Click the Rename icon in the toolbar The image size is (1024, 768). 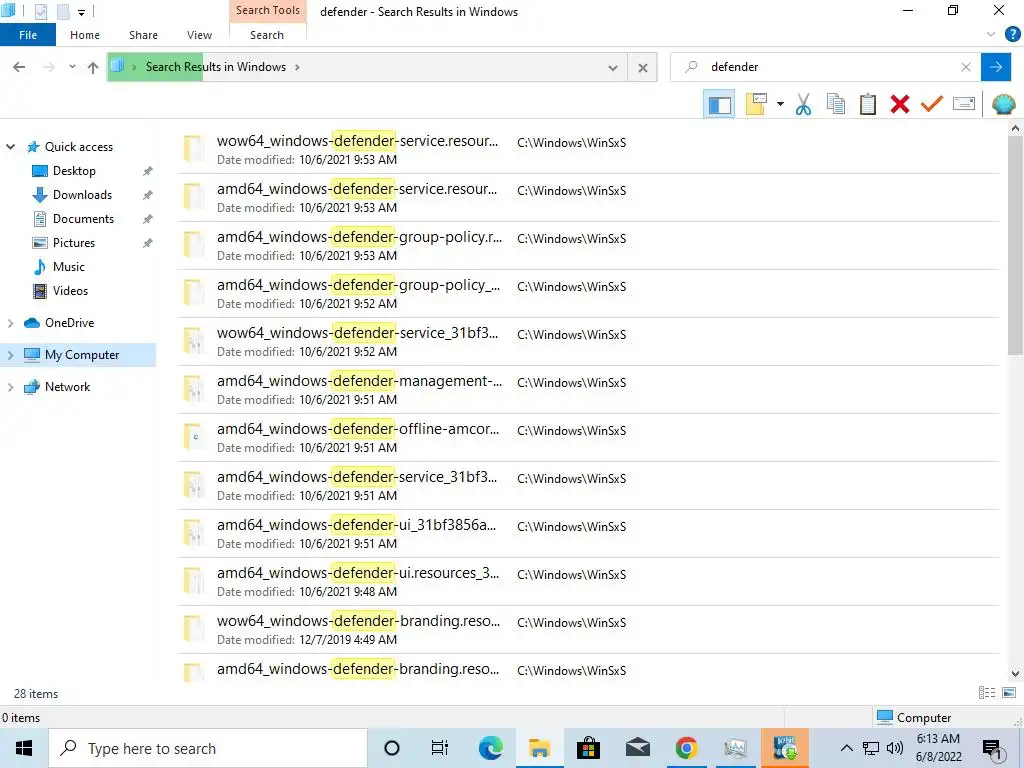coord(964,104)
